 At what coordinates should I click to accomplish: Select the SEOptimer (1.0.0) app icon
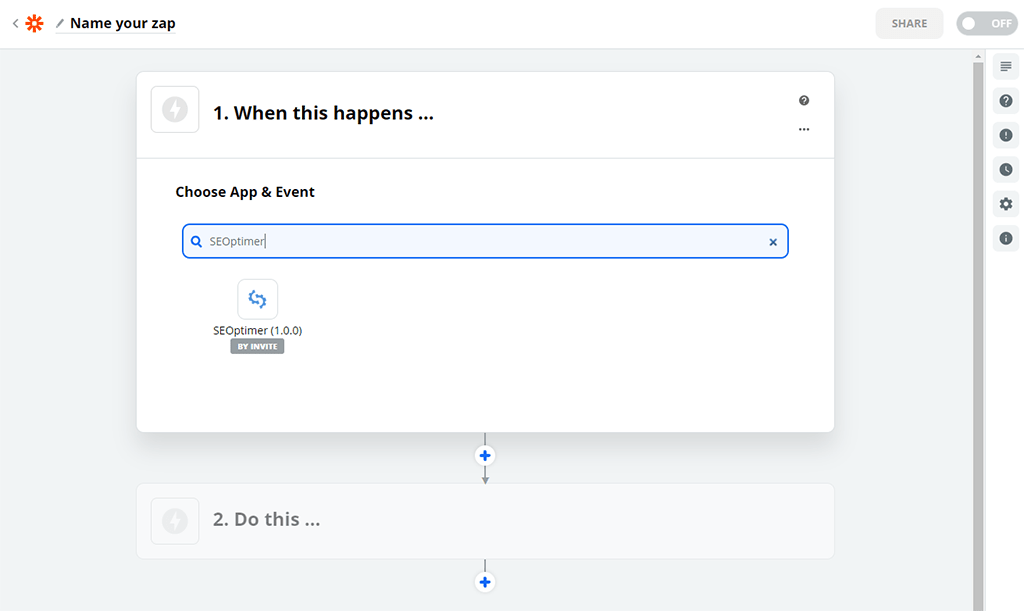257,299
